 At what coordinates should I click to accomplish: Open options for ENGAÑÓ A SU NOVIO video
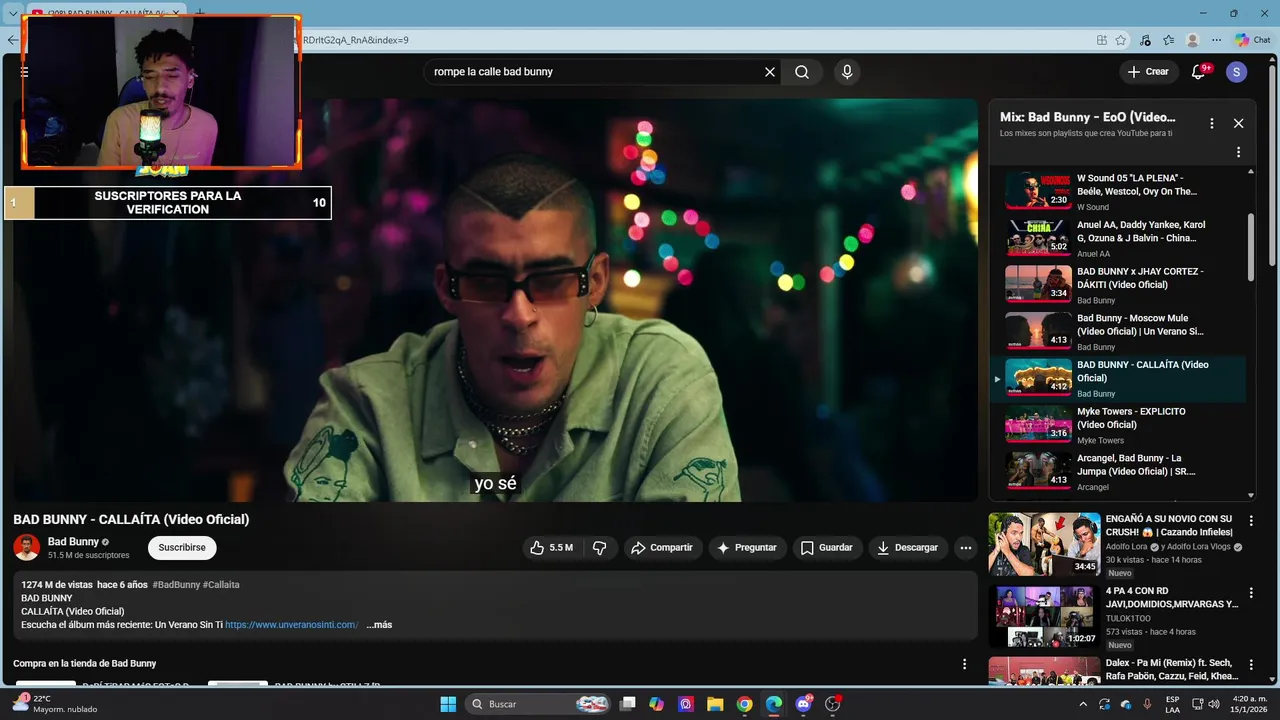coord(1250,521)
